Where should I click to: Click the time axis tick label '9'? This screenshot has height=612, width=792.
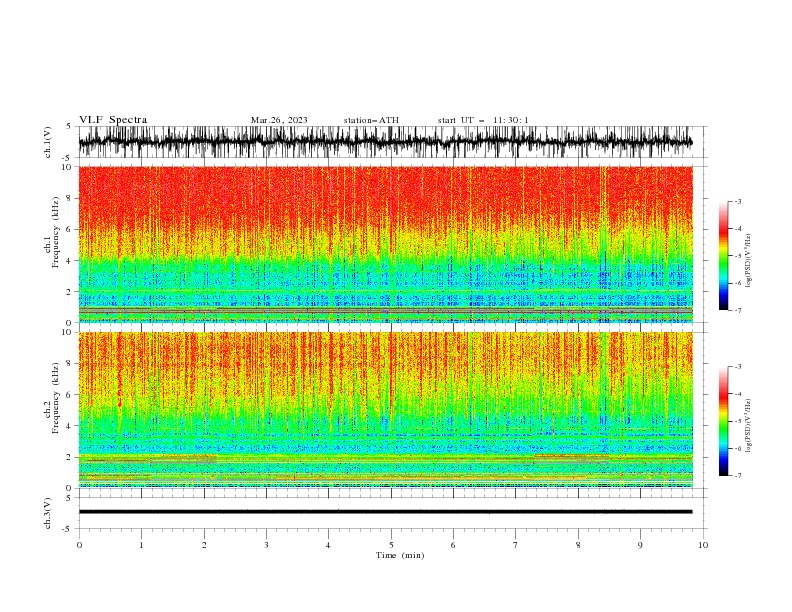(640, 545)
